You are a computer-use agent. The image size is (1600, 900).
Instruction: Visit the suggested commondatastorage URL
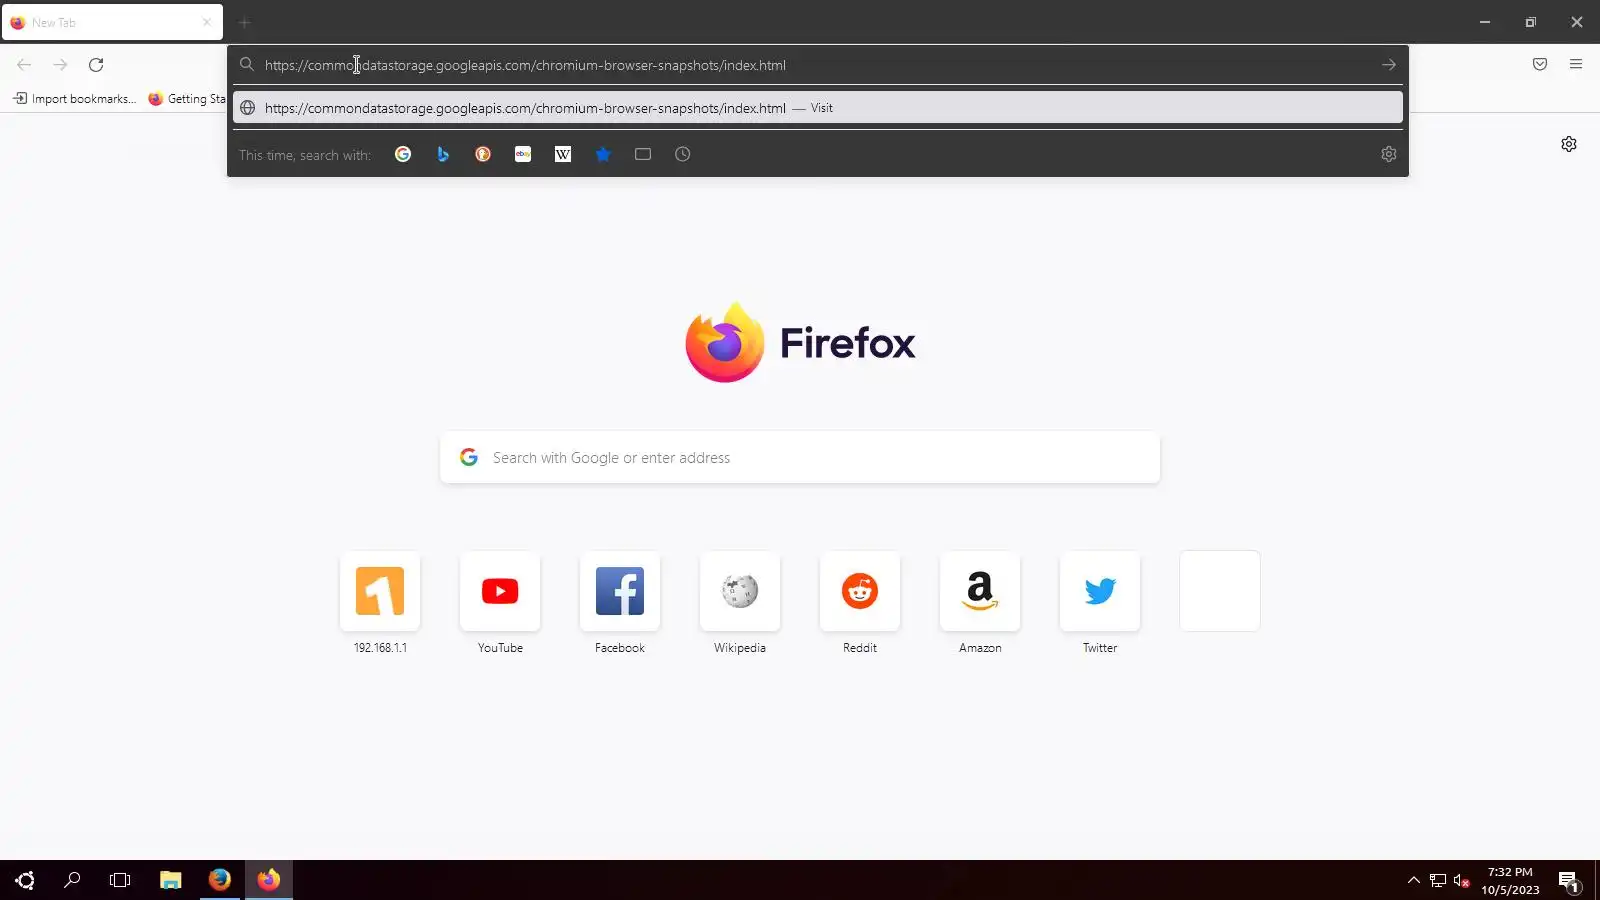[817, 108]
